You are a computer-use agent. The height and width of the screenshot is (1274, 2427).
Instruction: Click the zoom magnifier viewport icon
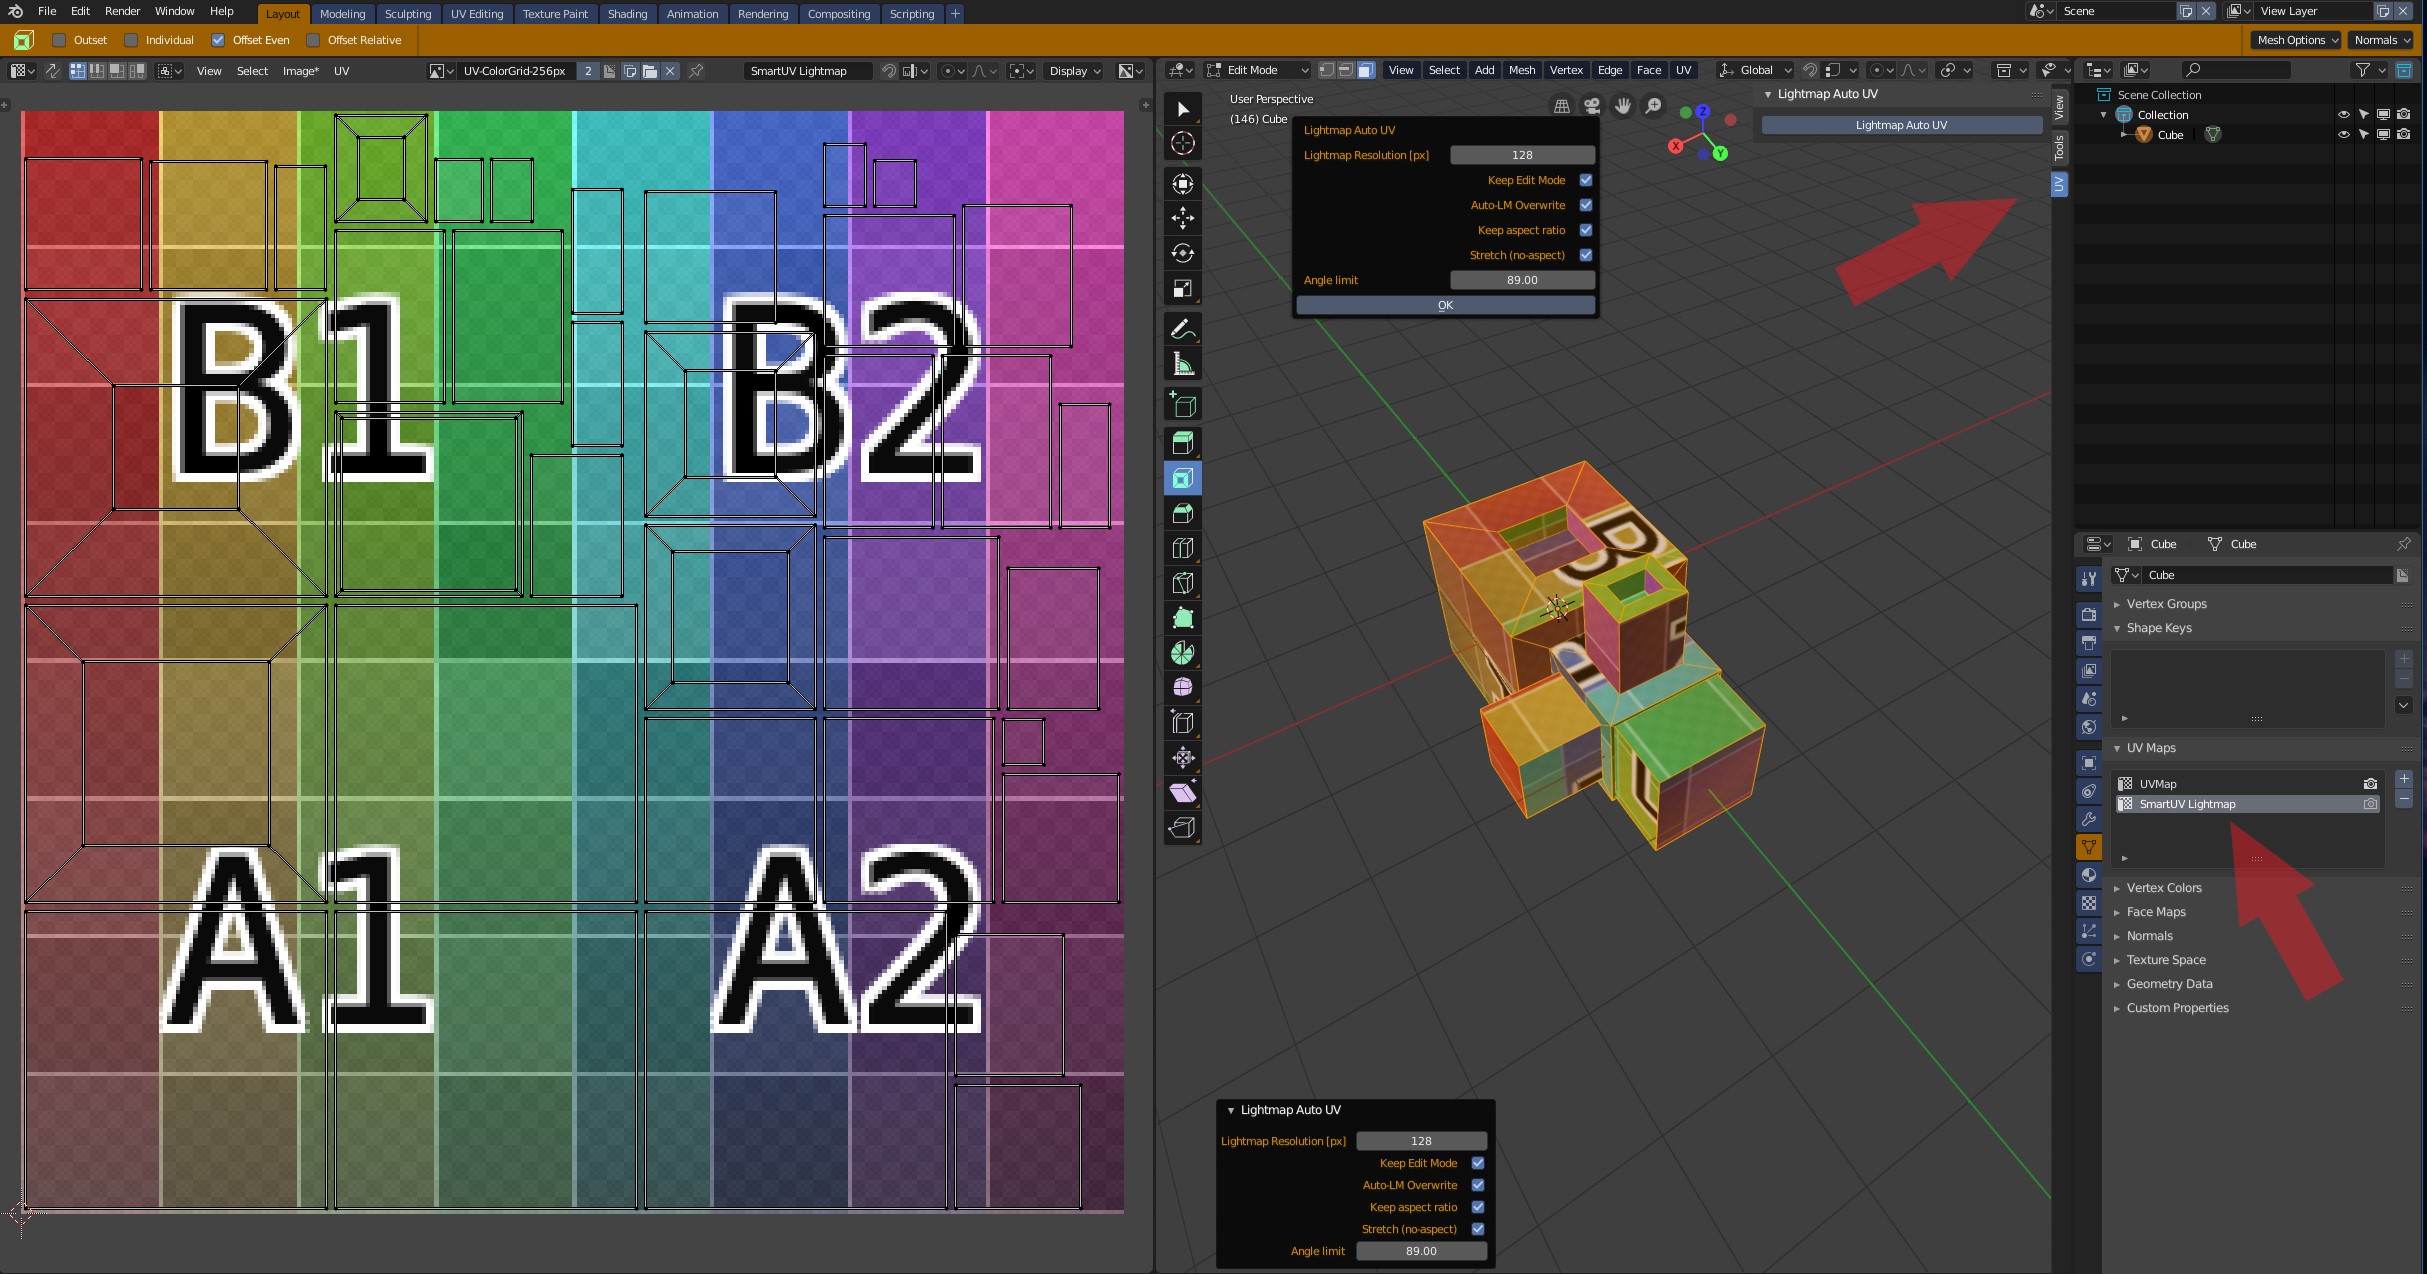coord(1654,106)
